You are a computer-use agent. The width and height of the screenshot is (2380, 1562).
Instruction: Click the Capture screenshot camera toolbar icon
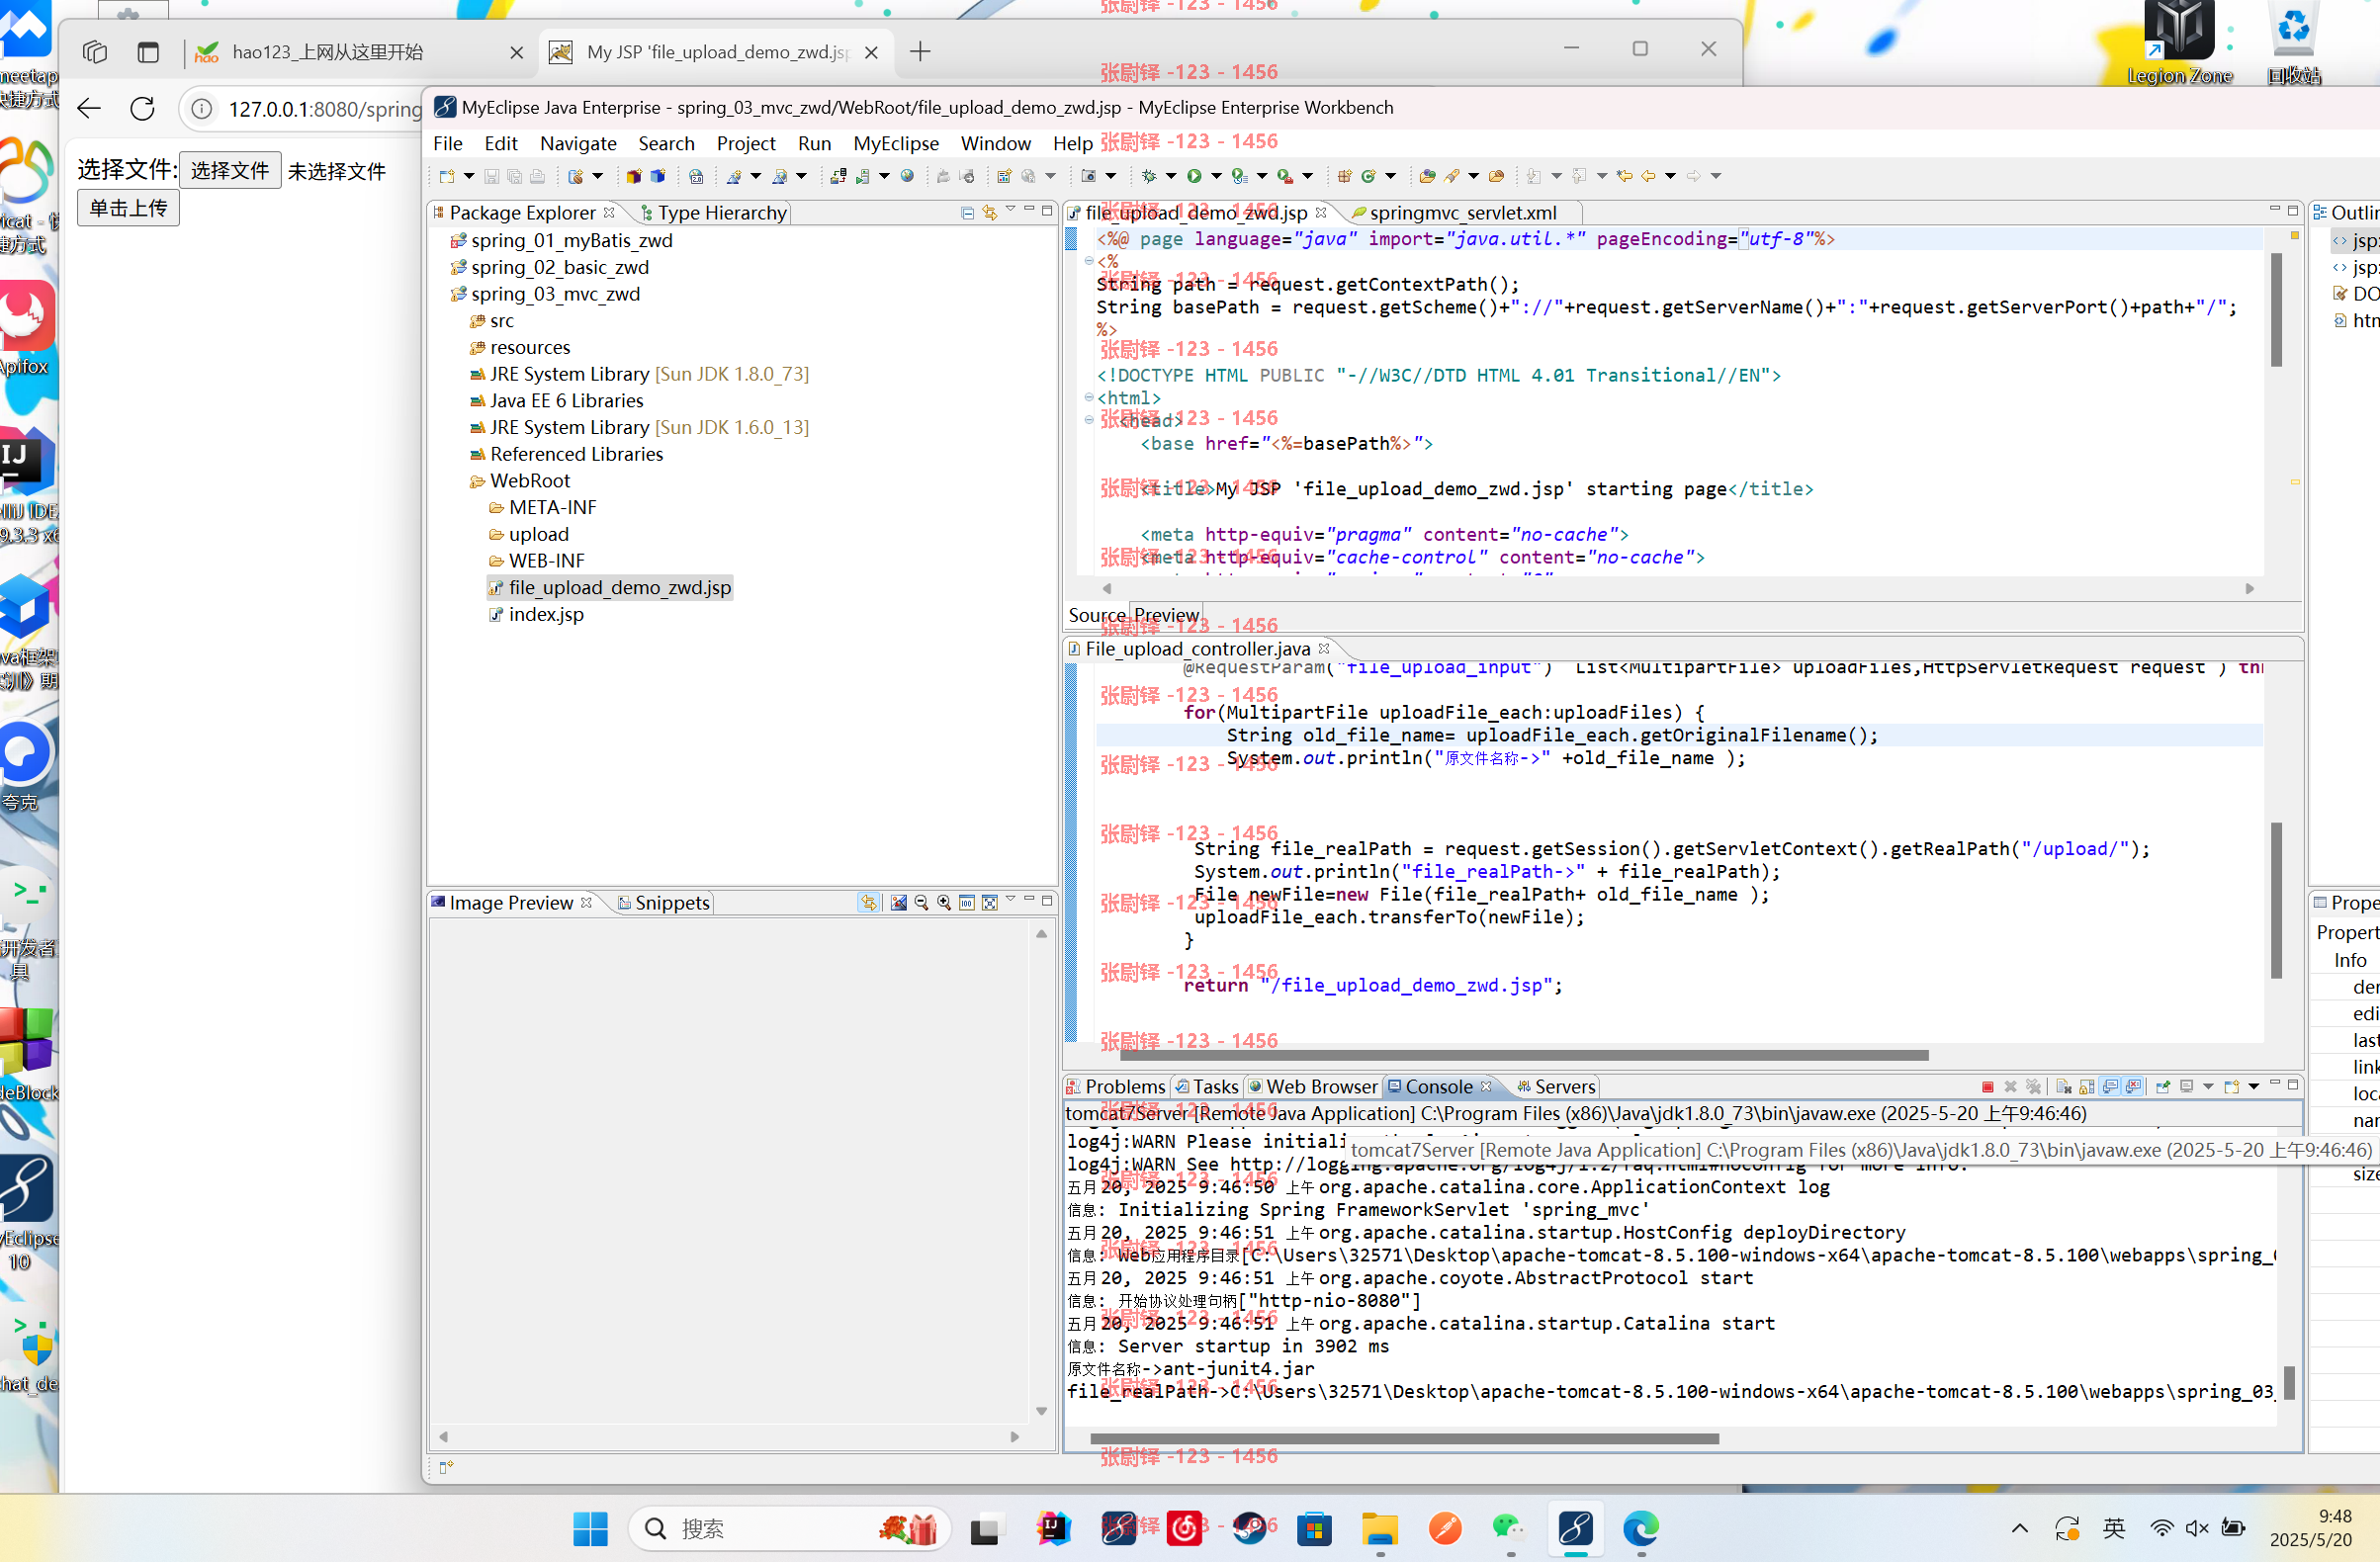pyautogui.click(x=1089, y=176)
